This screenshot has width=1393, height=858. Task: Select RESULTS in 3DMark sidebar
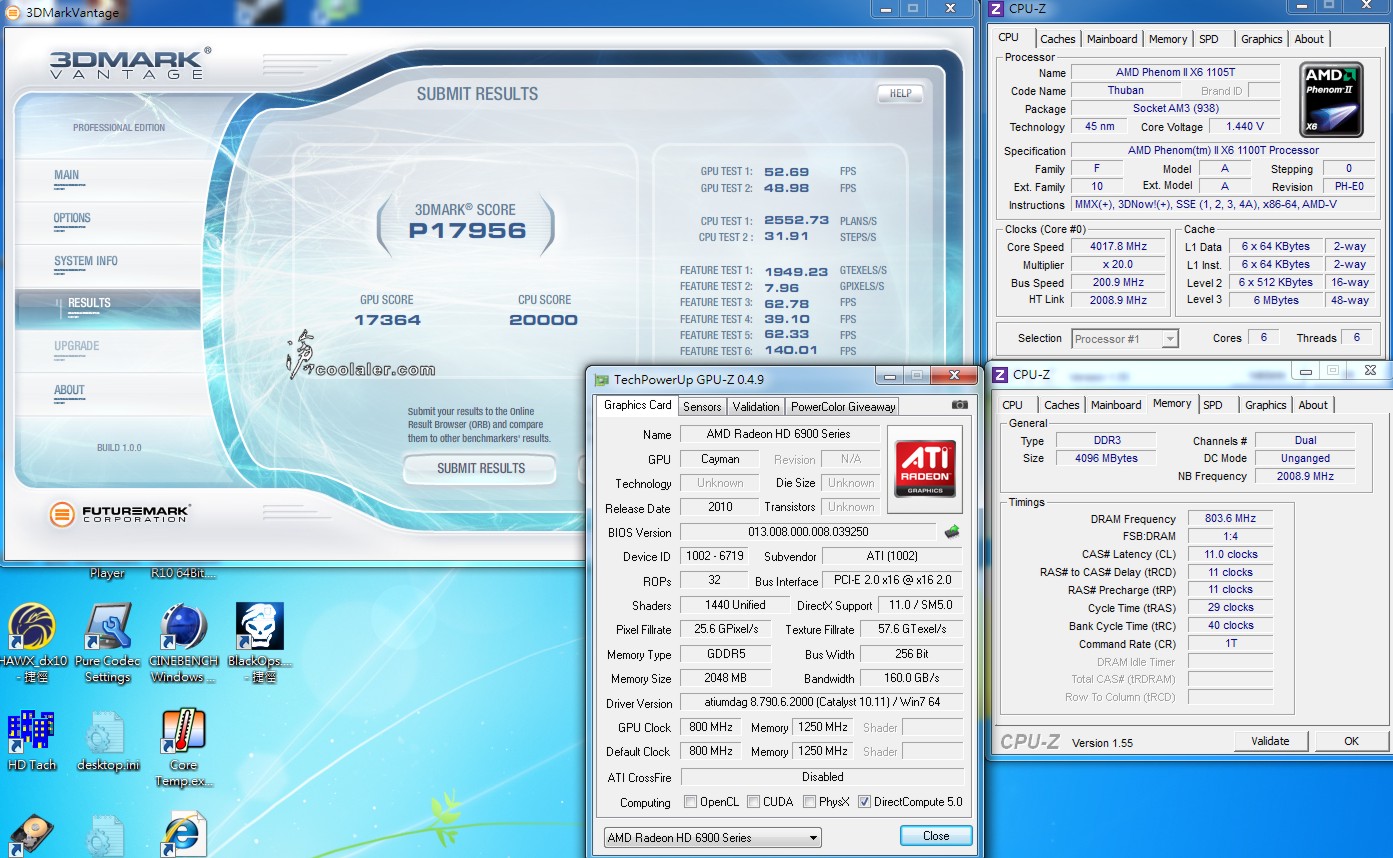coord(108,308)
